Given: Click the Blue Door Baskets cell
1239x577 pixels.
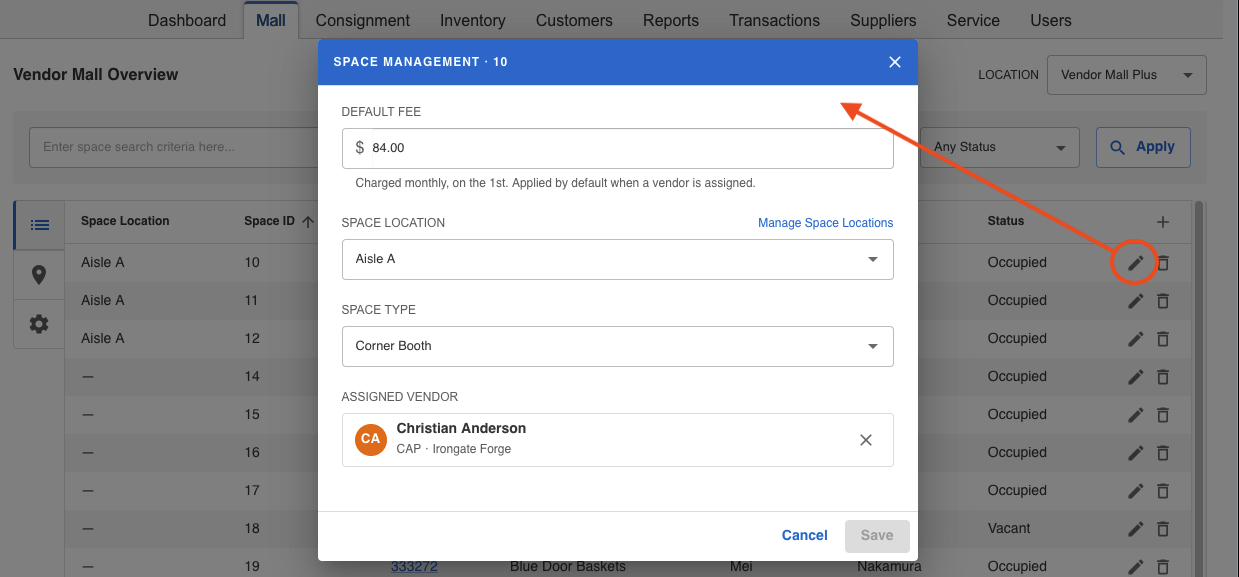Looking at the screenshot, I should [568, 567].
